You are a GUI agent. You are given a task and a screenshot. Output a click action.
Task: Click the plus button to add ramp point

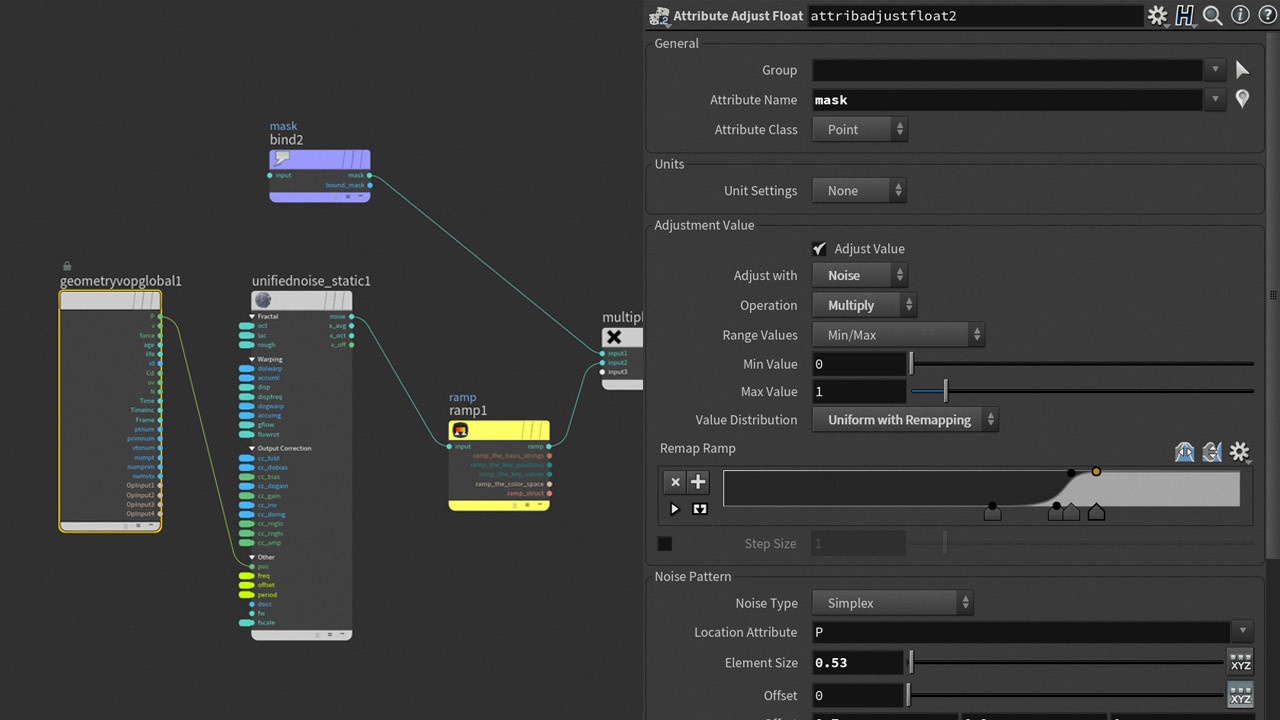(x=698, y=482)
